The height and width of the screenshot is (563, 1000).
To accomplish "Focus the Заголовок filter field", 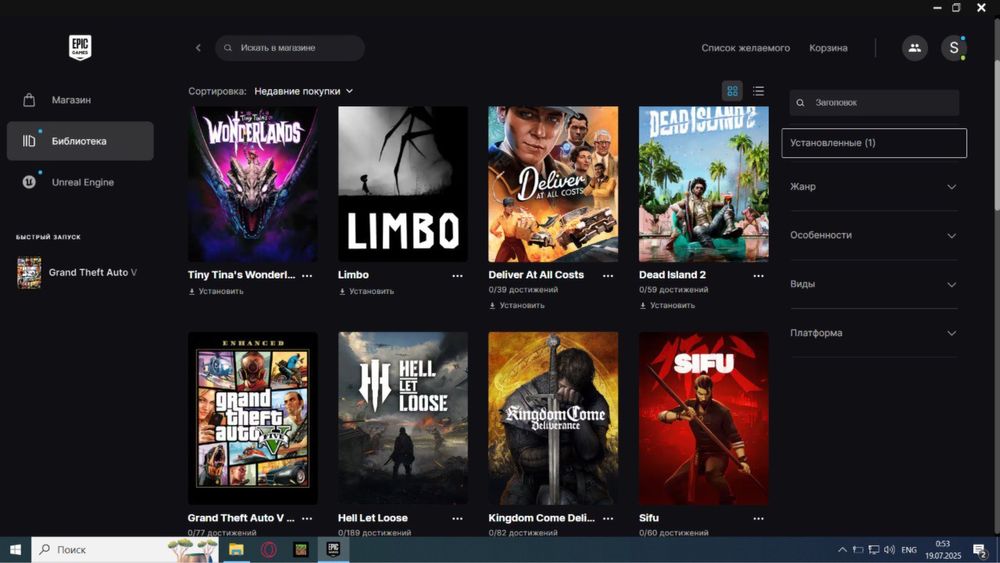I will point(874,103).
